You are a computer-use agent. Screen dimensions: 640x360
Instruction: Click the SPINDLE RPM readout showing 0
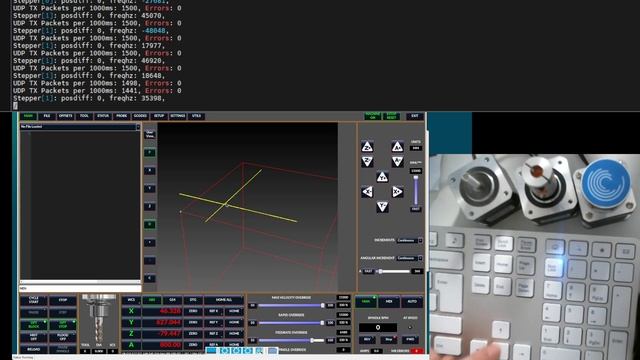(378, 327)
